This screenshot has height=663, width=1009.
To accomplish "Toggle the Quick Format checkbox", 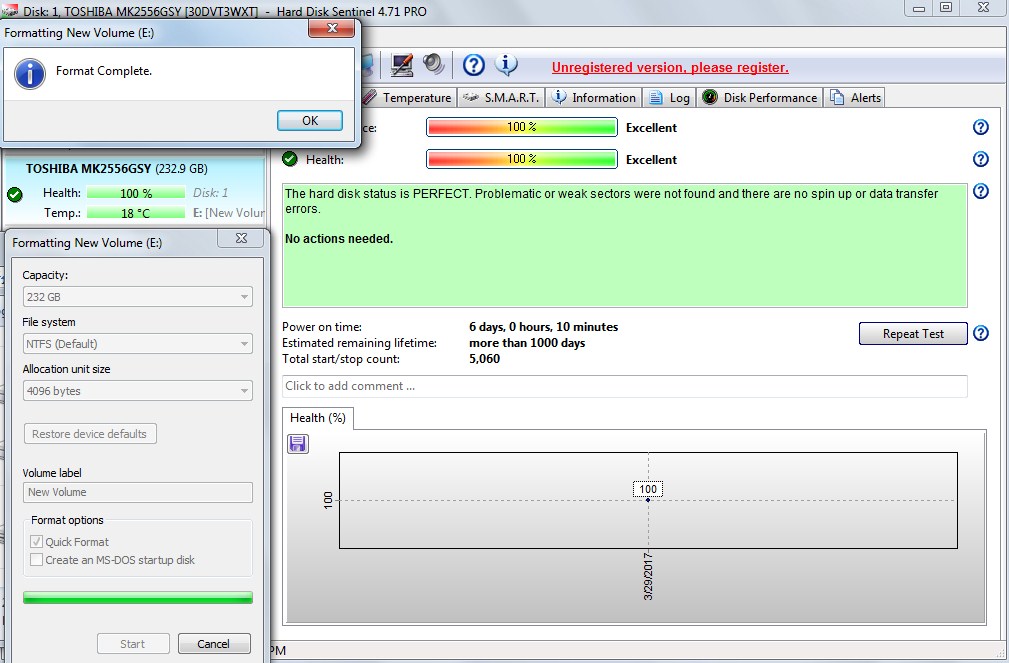I will pyautogui.click(x=37, y=541).
